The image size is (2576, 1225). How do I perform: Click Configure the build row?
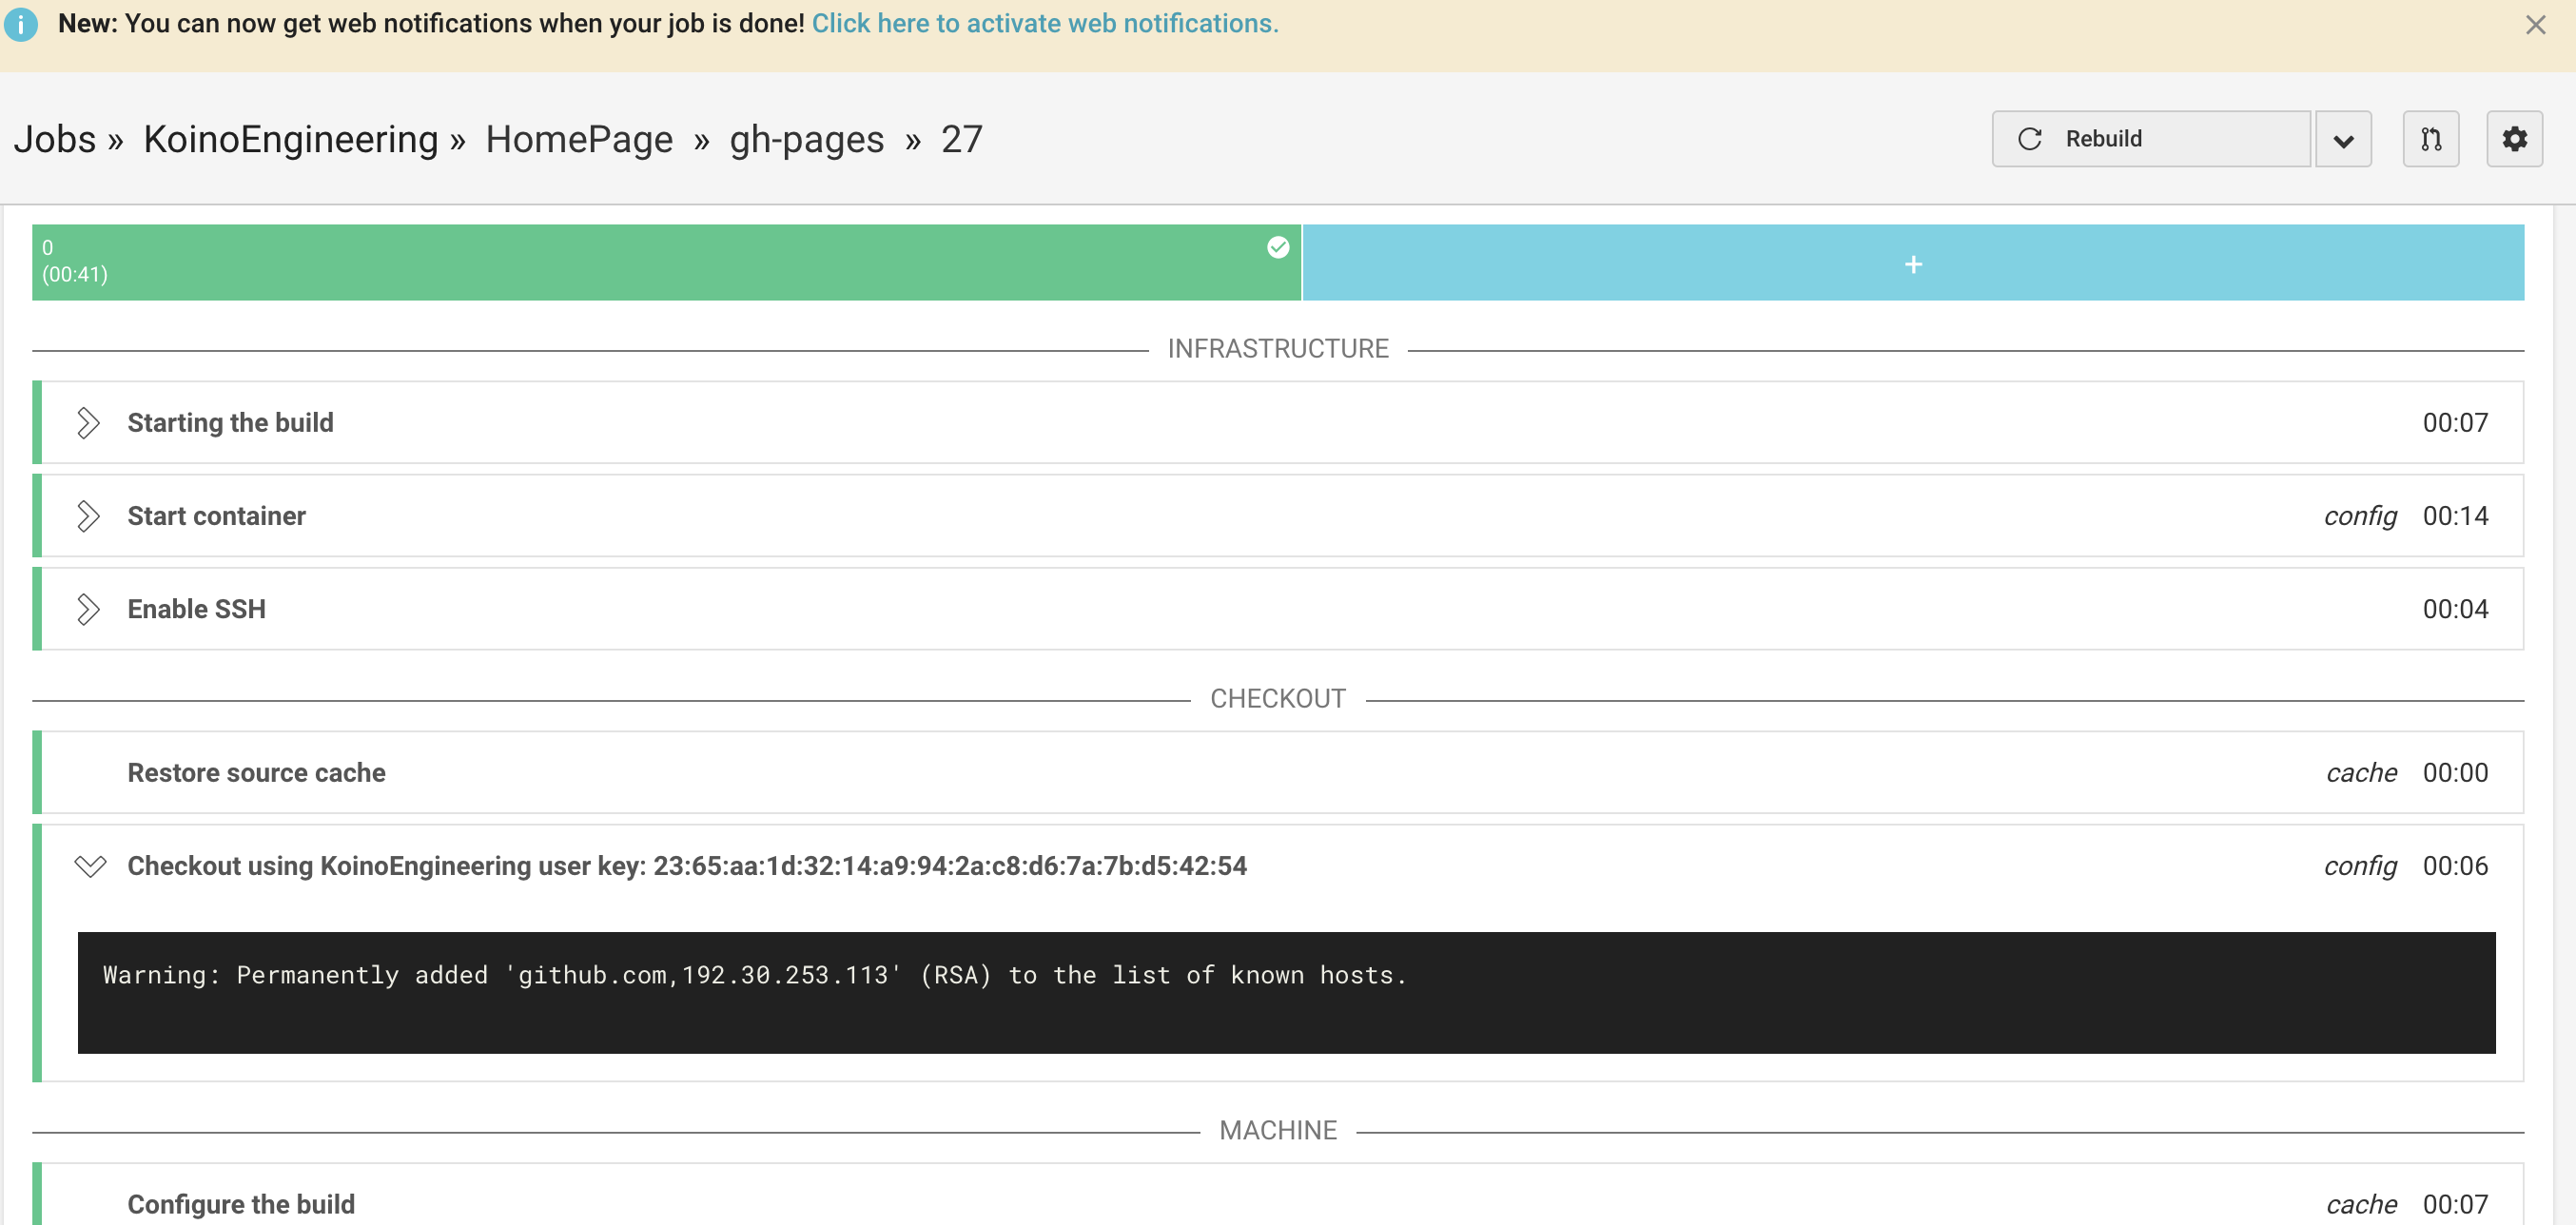point(1278,1195)
